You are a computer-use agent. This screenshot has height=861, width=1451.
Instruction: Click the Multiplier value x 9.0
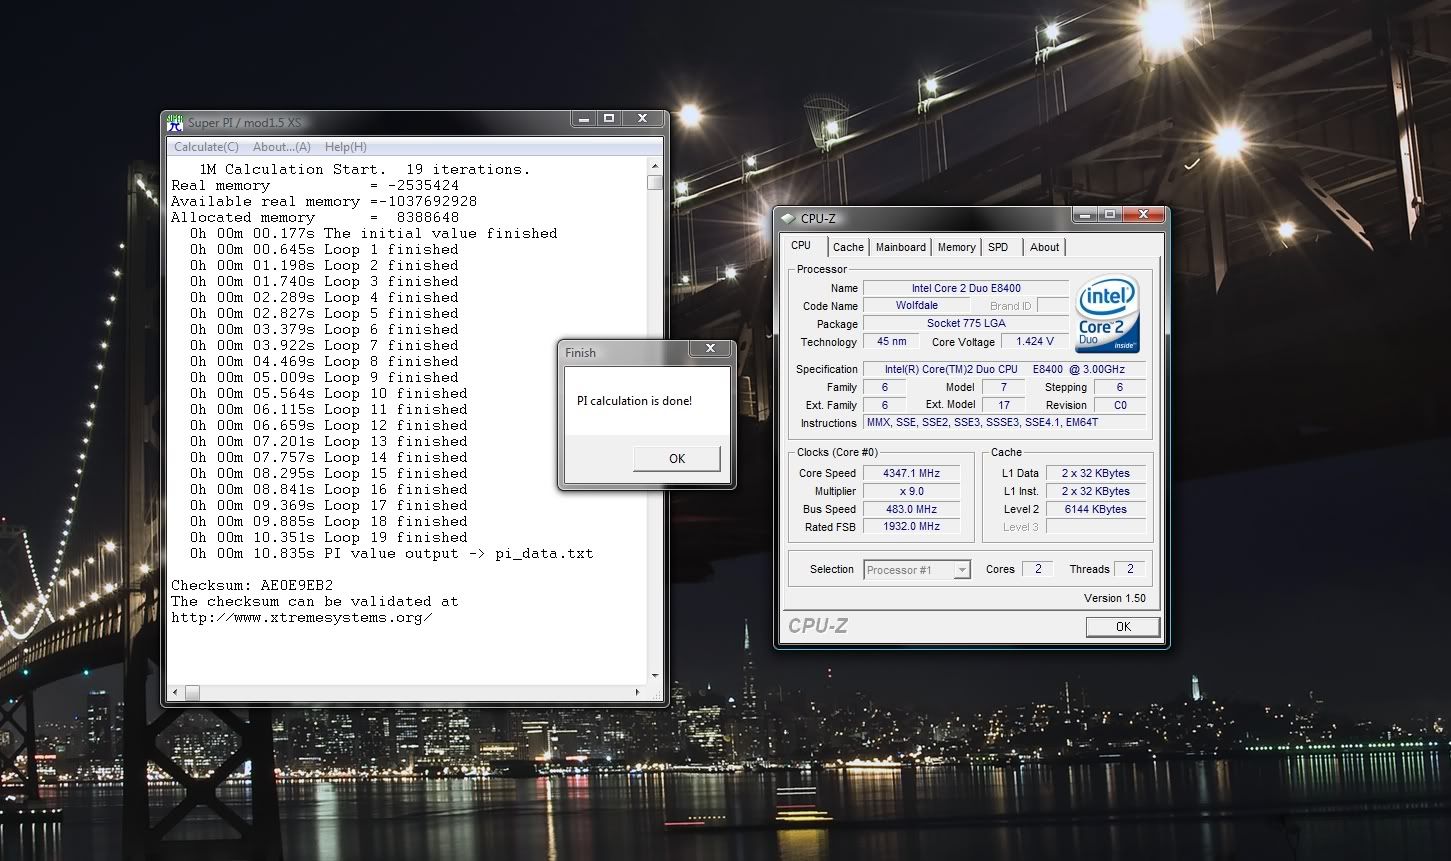[x=911, y=491]
